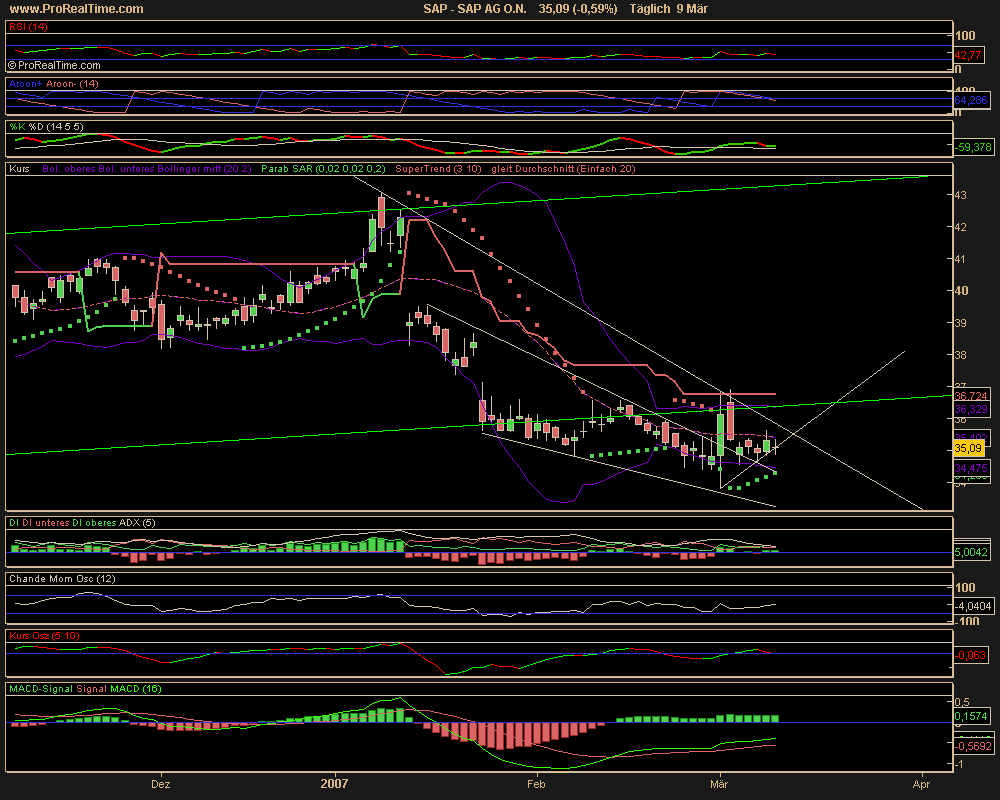Select the 2007 marker on time axis
Screen dimensions: 1000x800
coord(334,784)
